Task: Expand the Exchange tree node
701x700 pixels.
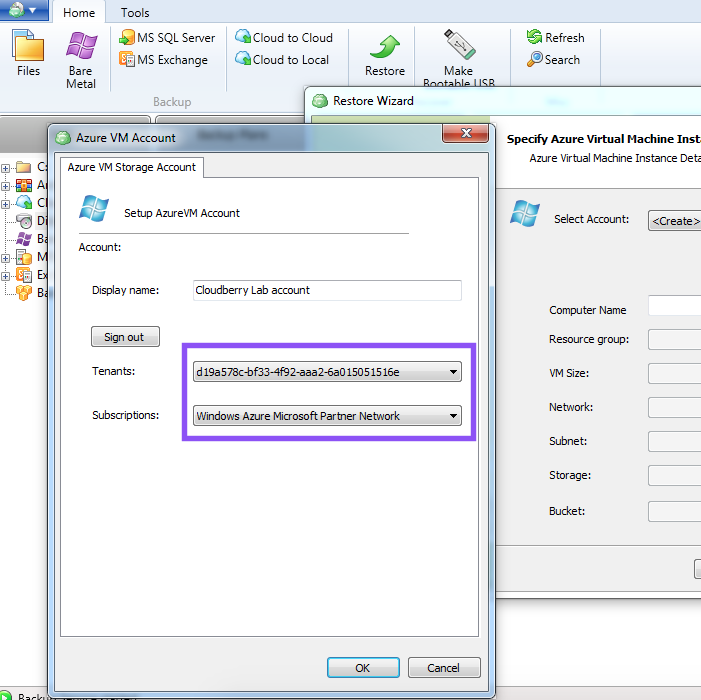Action: [x=5, y=276]
